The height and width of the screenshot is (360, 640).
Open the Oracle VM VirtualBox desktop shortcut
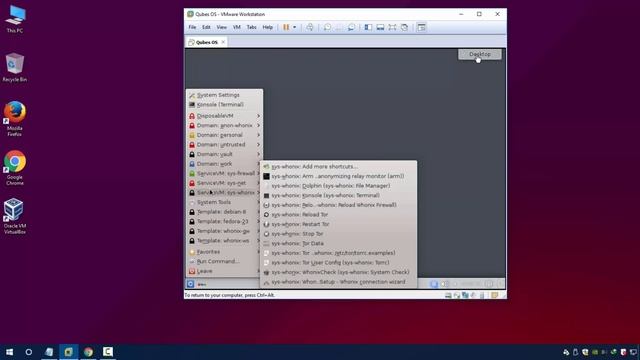click(15, 216)
